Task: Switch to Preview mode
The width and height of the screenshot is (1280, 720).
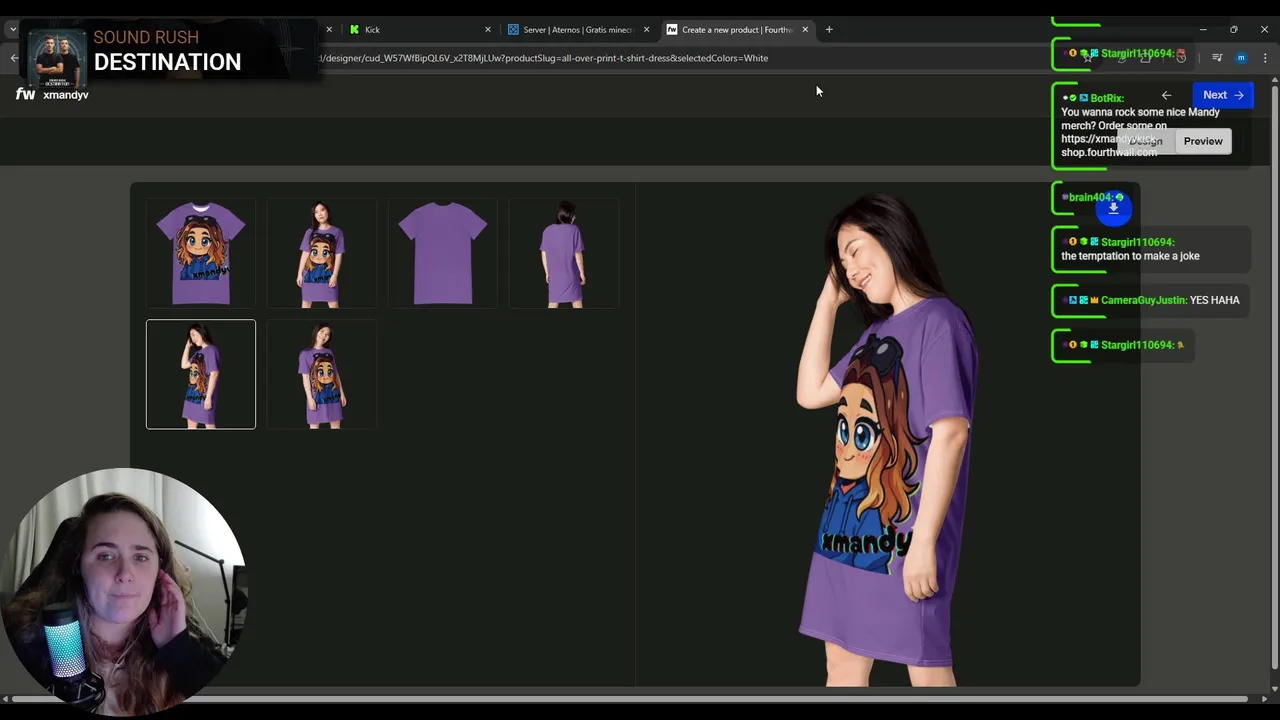Action: click(1203, 141)
